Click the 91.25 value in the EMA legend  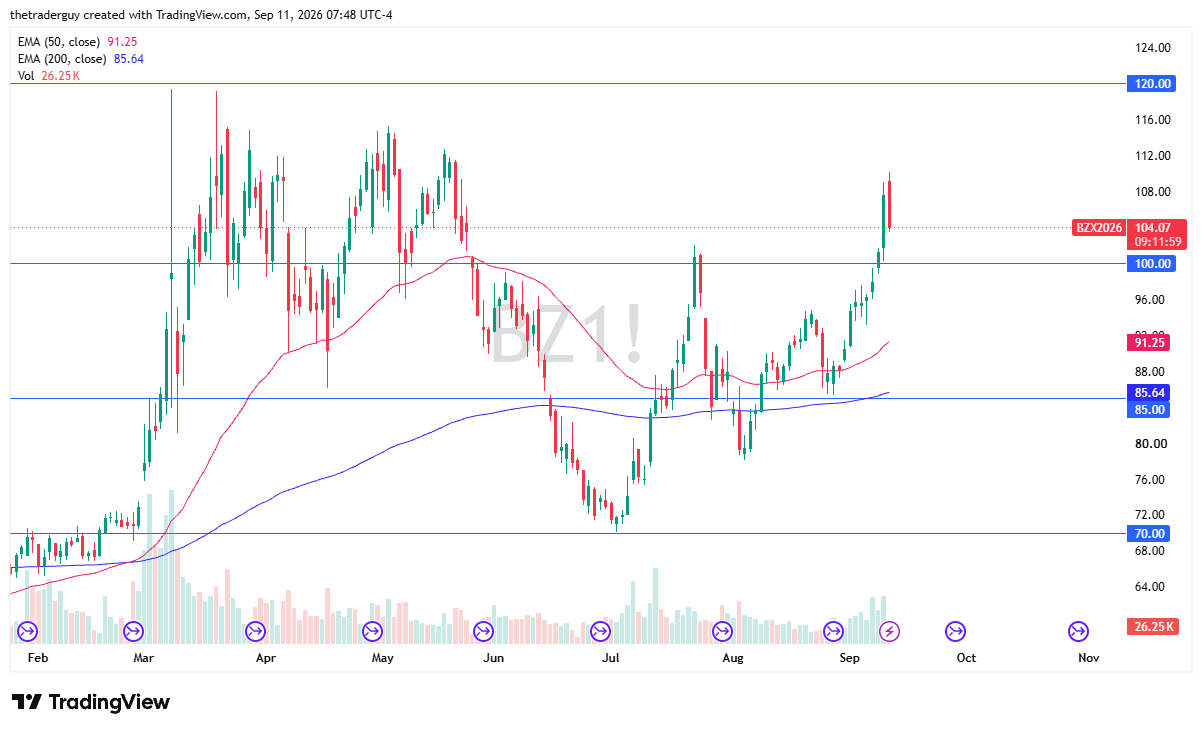120,43
